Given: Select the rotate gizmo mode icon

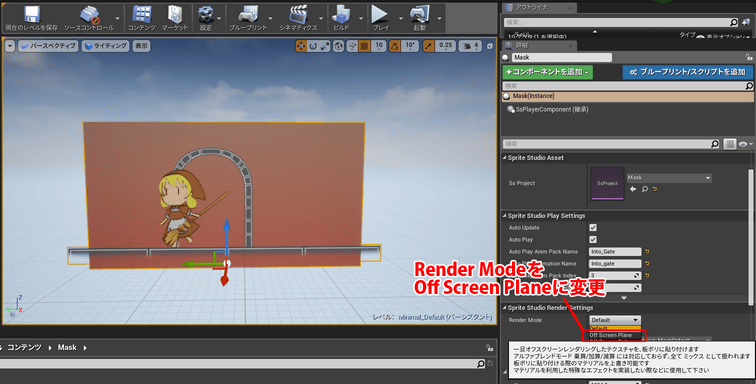Looking at the screenshot, I should pyautogui.click(x=313, y=46).
